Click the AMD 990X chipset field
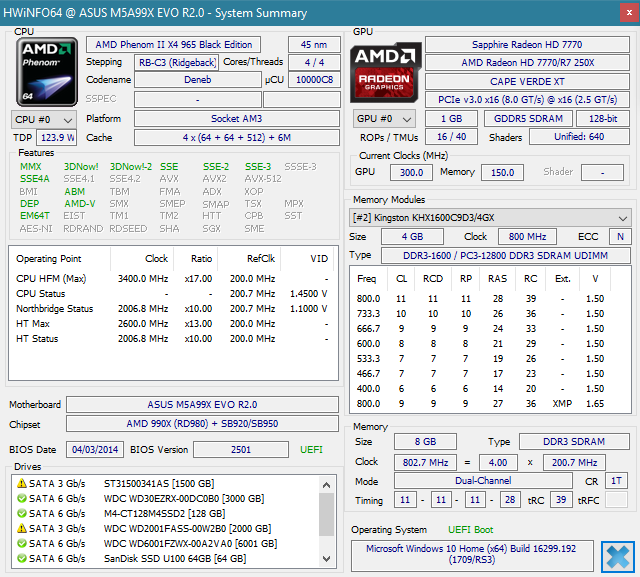The height and width of the screenshot is (577, 640). (202, 424)
